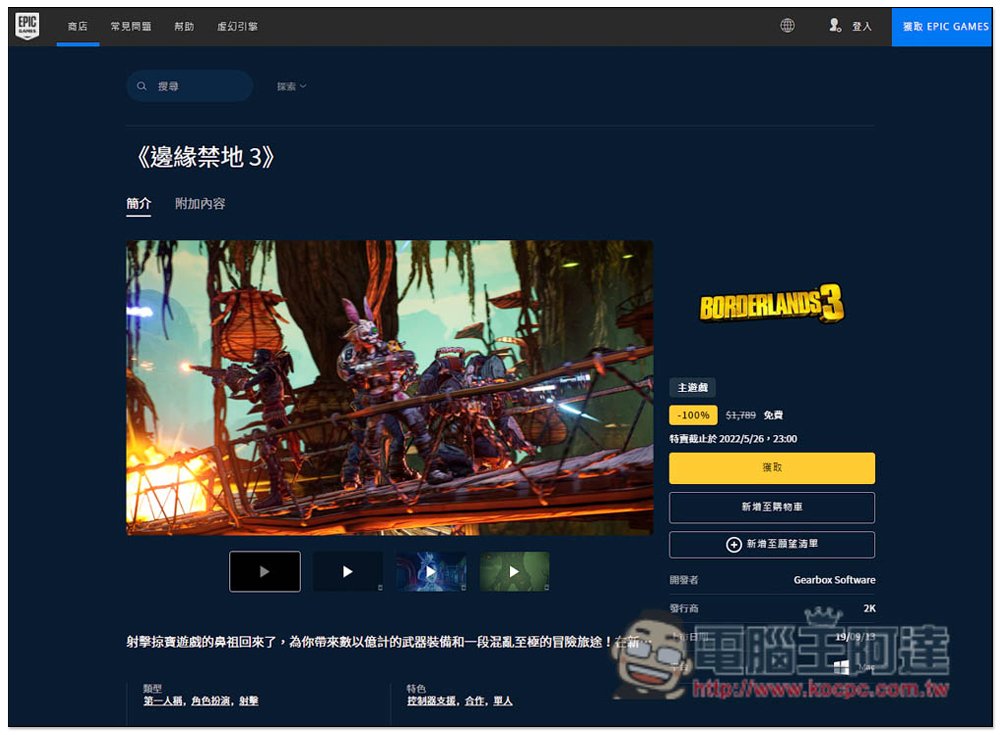Click the 2K publisher name

pos(869,608)
